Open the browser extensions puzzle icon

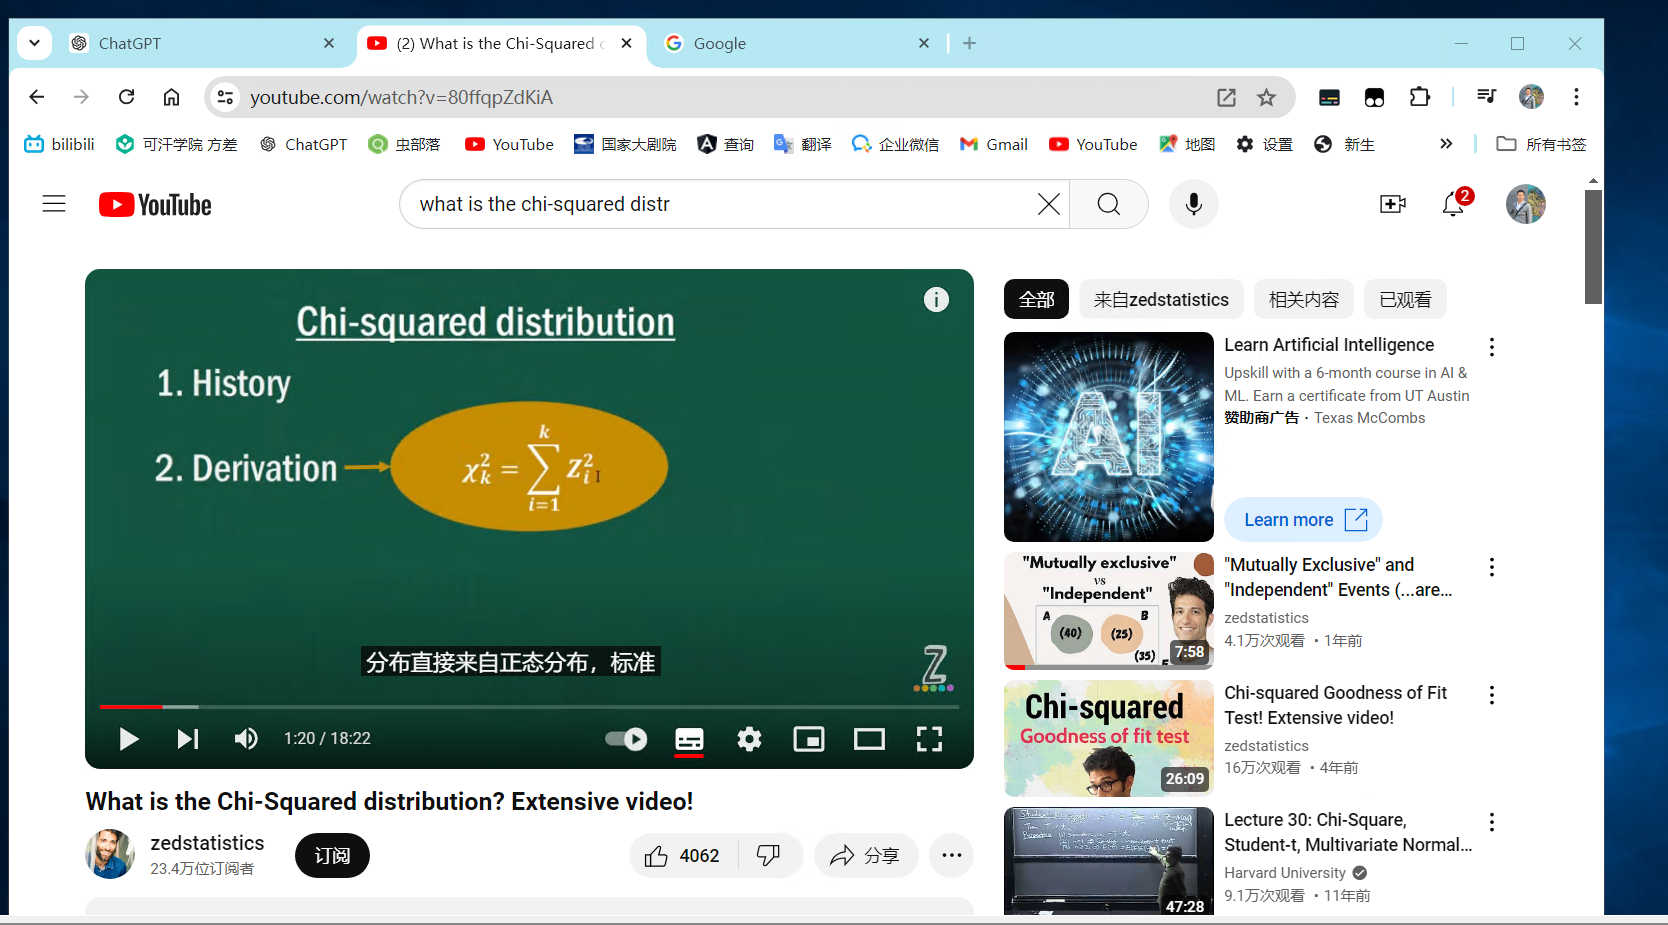pos(1419,97)
